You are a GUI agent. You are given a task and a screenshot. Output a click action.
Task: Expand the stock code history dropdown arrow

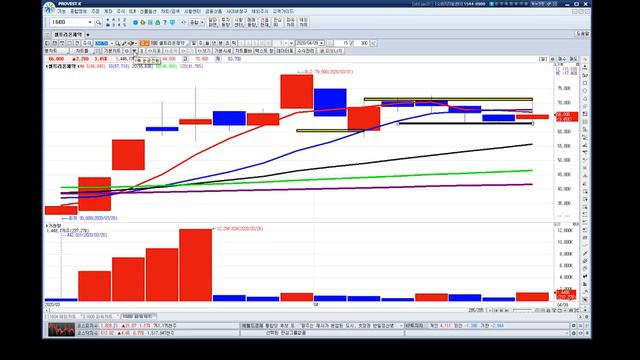click(112, 43)
